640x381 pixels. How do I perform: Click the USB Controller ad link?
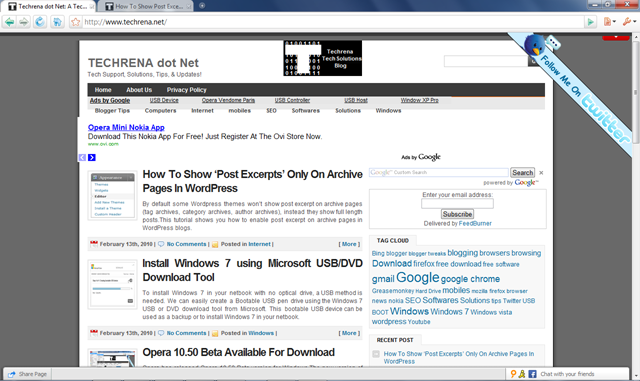click(x=292, y=100)
